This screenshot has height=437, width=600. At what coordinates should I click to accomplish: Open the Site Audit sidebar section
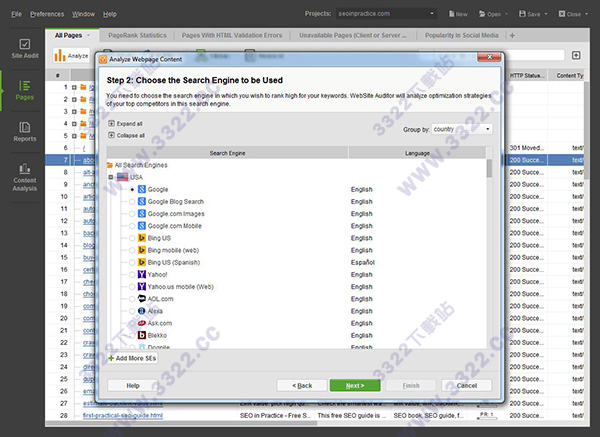coord(24,49)
